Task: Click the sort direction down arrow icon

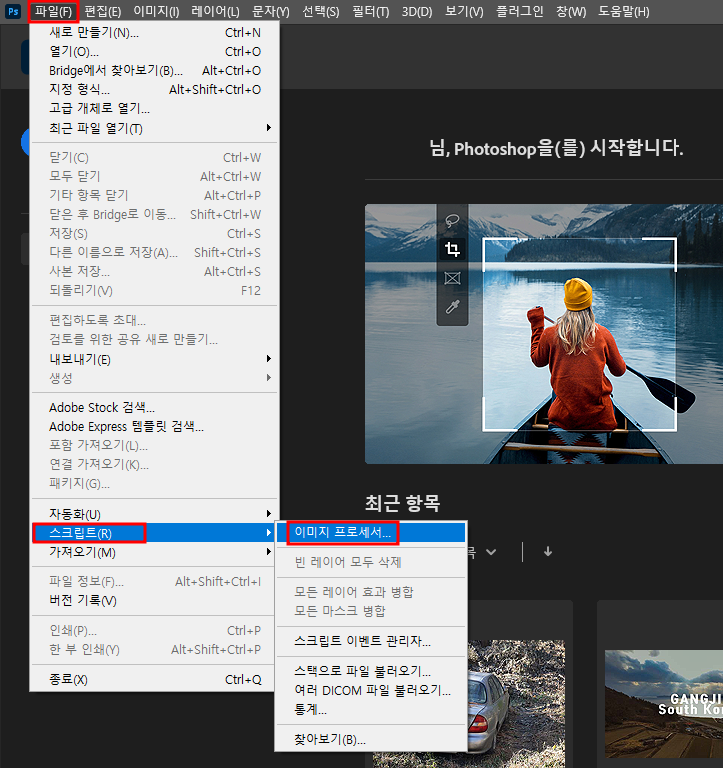Action: (x=548, y=552)
